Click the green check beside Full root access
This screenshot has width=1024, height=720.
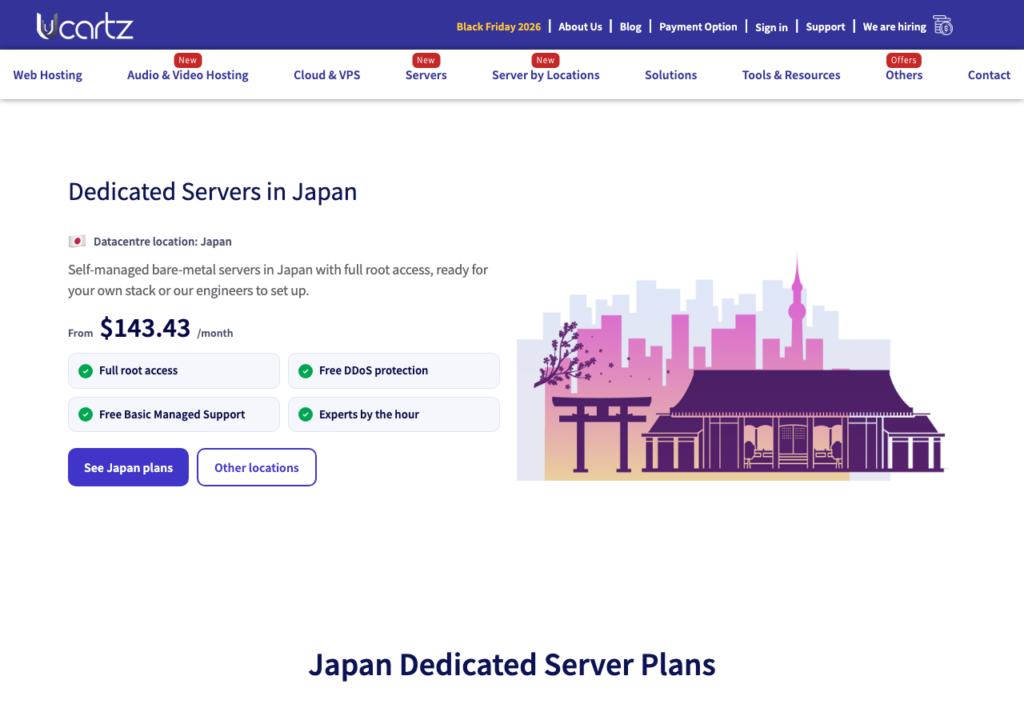click(x=86, y=371)
